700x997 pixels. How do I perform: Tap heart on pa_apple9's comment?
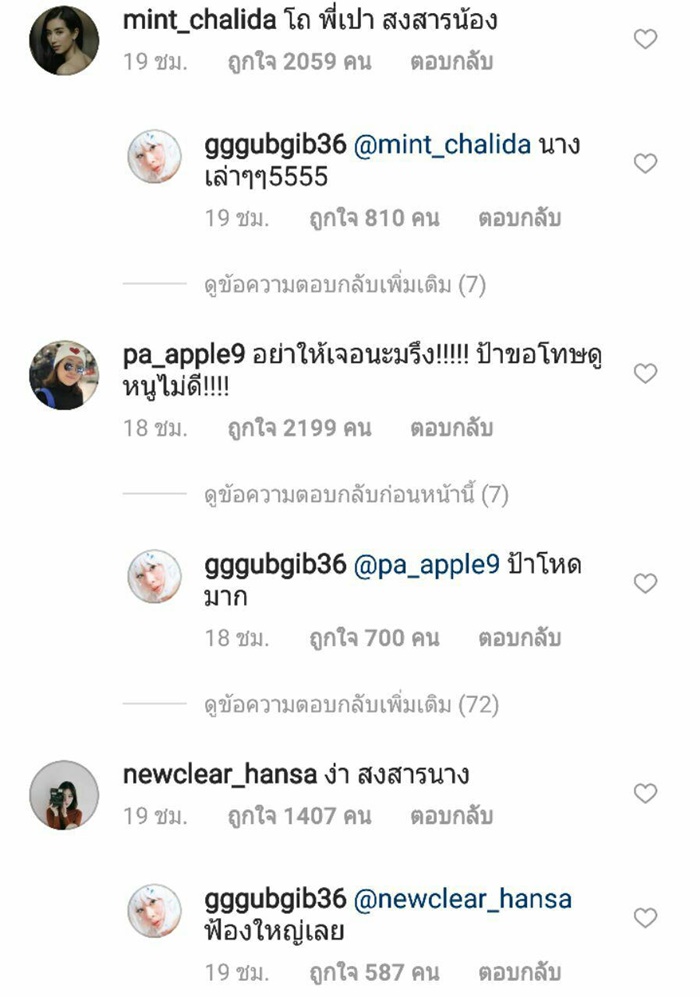tap(645, 373)
